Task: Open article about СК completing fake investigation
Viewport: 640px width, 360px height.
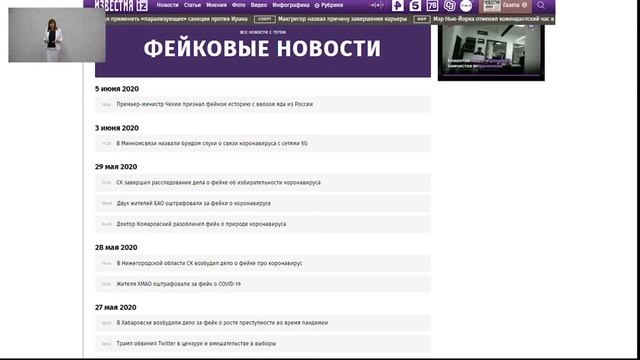Action: (263, 182)
